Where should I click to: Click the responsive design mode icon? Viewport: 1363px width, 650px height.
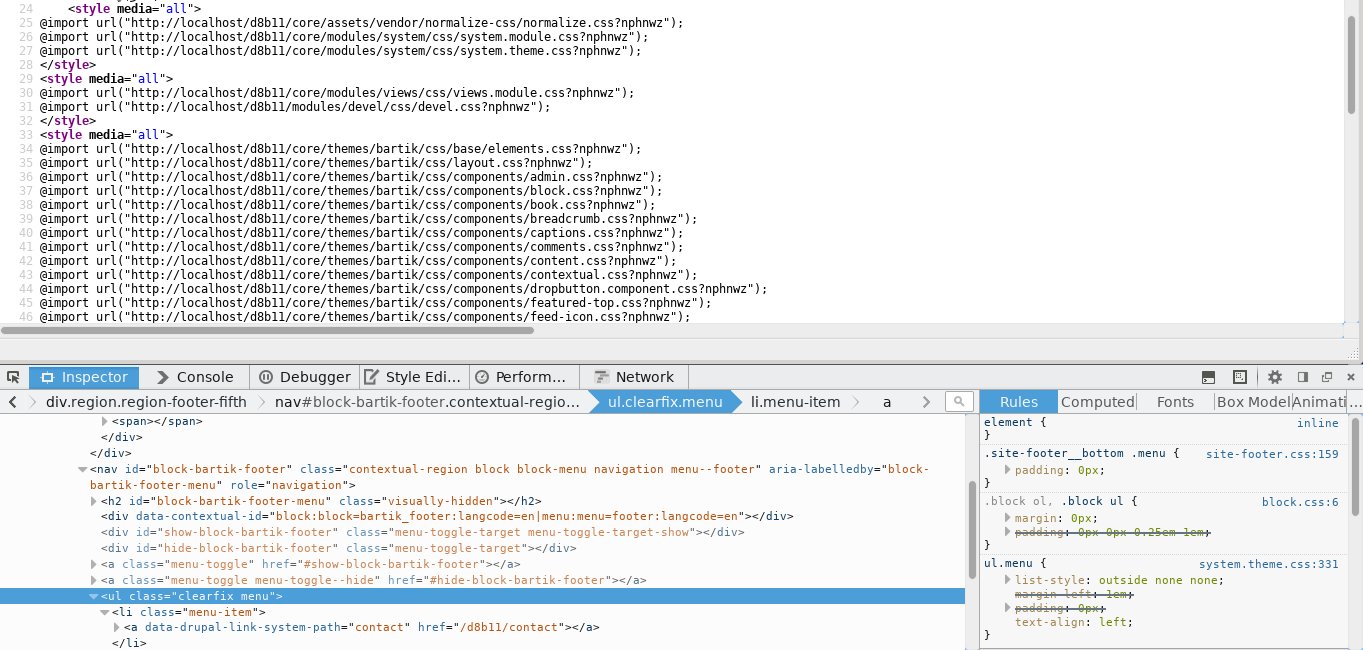[1240, 377]
